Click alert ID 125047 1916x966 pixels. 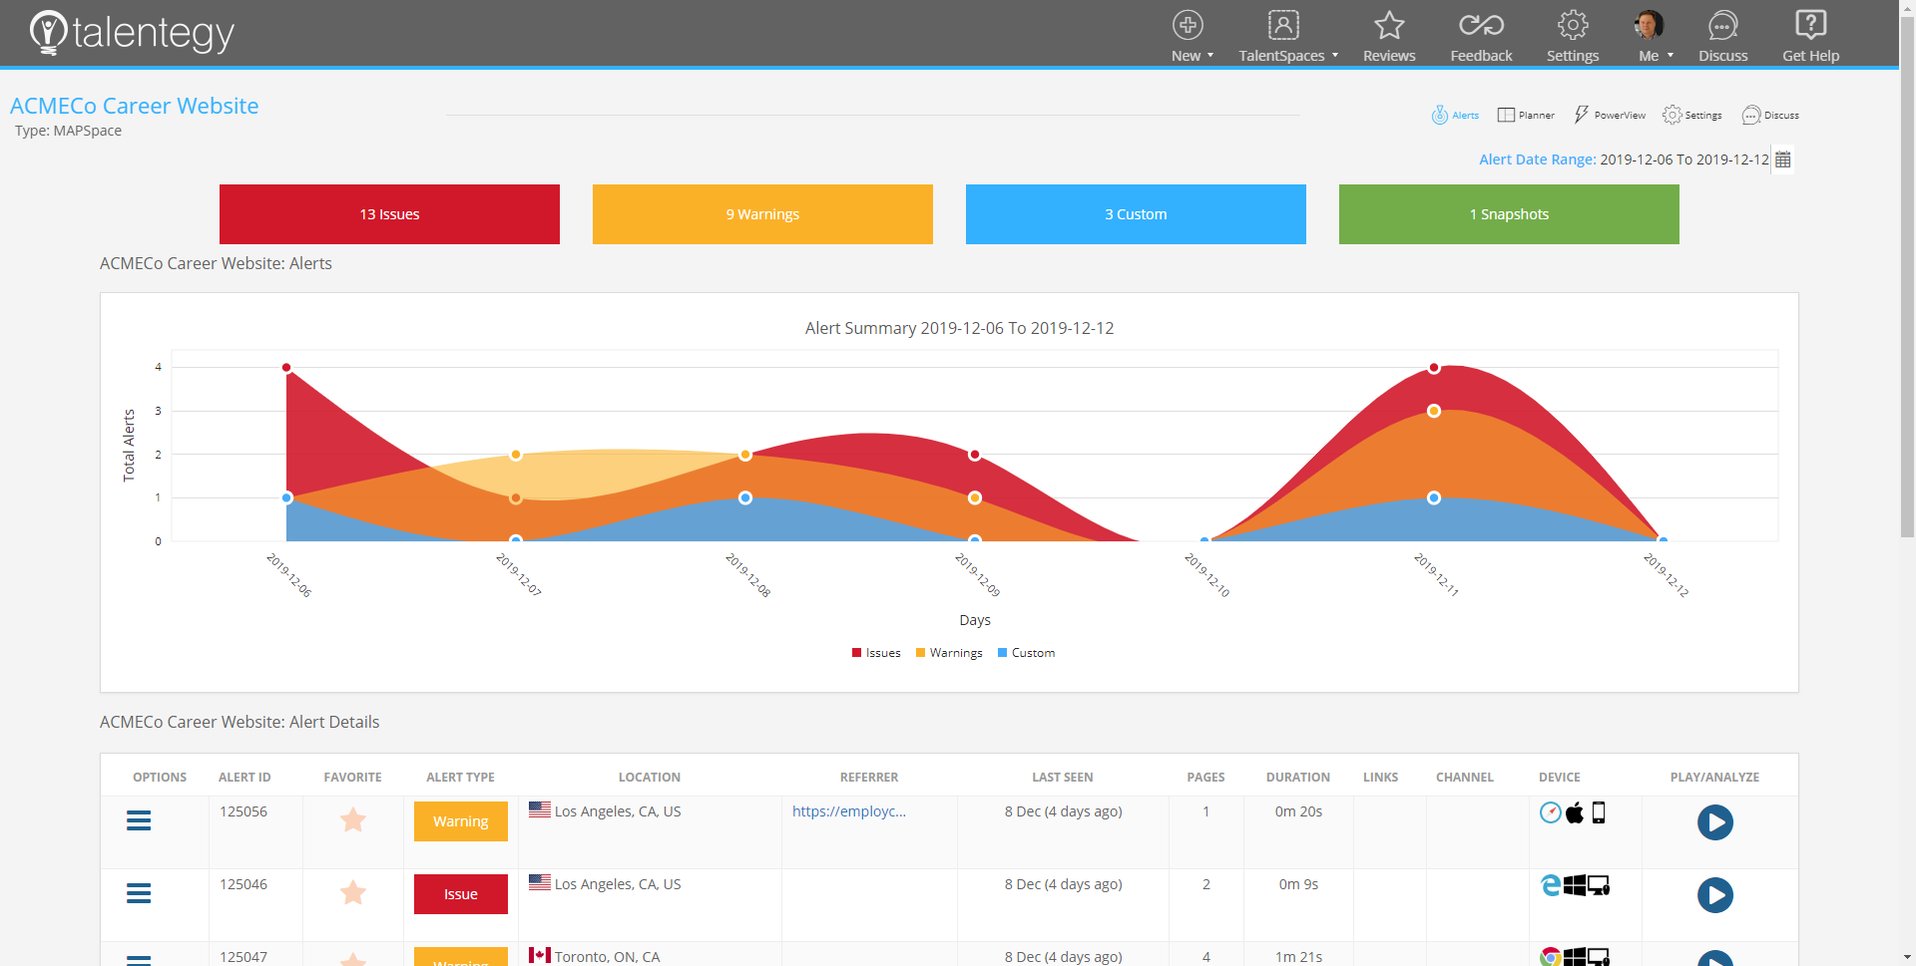(x=243, y=957)
